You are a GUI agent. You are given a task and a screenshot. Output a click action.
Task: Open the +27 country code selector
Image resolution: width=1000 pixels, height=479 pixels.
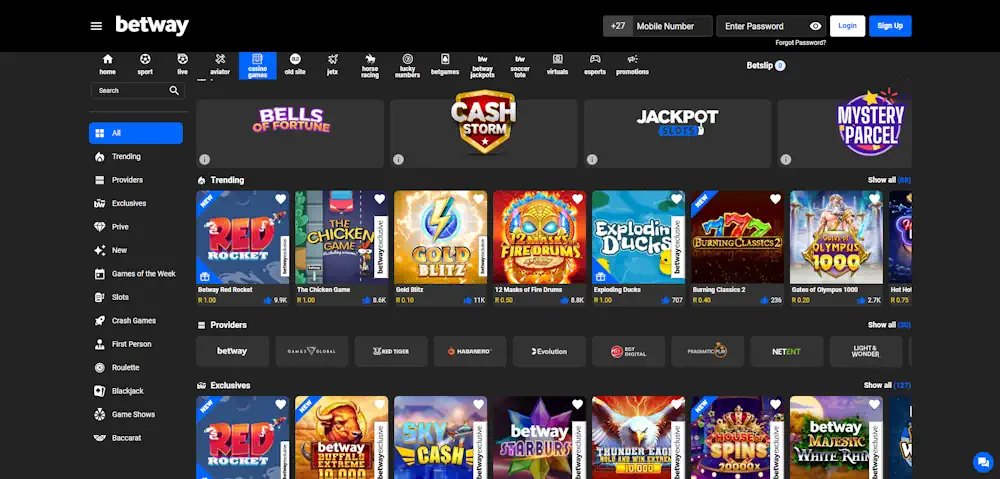point(617,26)
